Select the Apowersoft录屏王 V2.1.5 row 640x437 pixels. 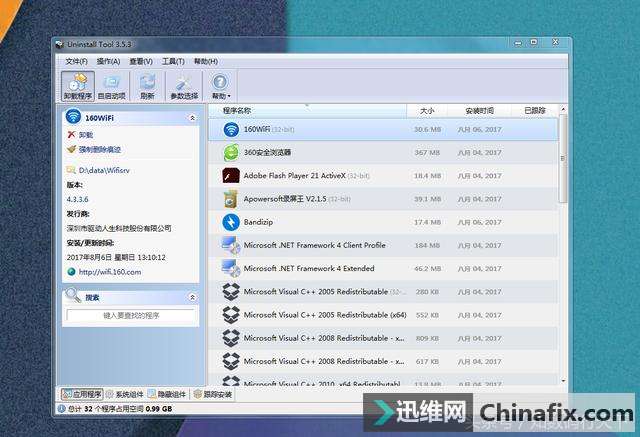coord(383,199)
